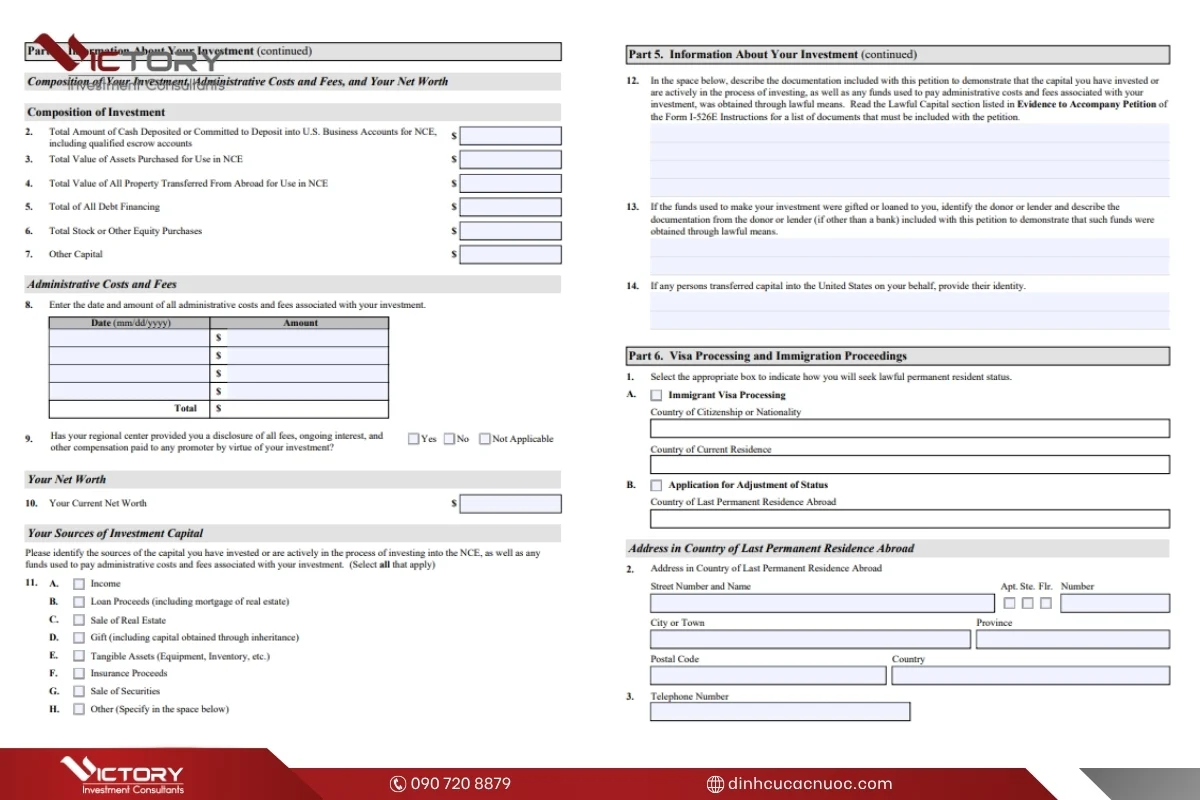Select Application for Adjustment of Status checkbox
The height and width of the screenshot is (800, 1200).
tap(656, 485)
